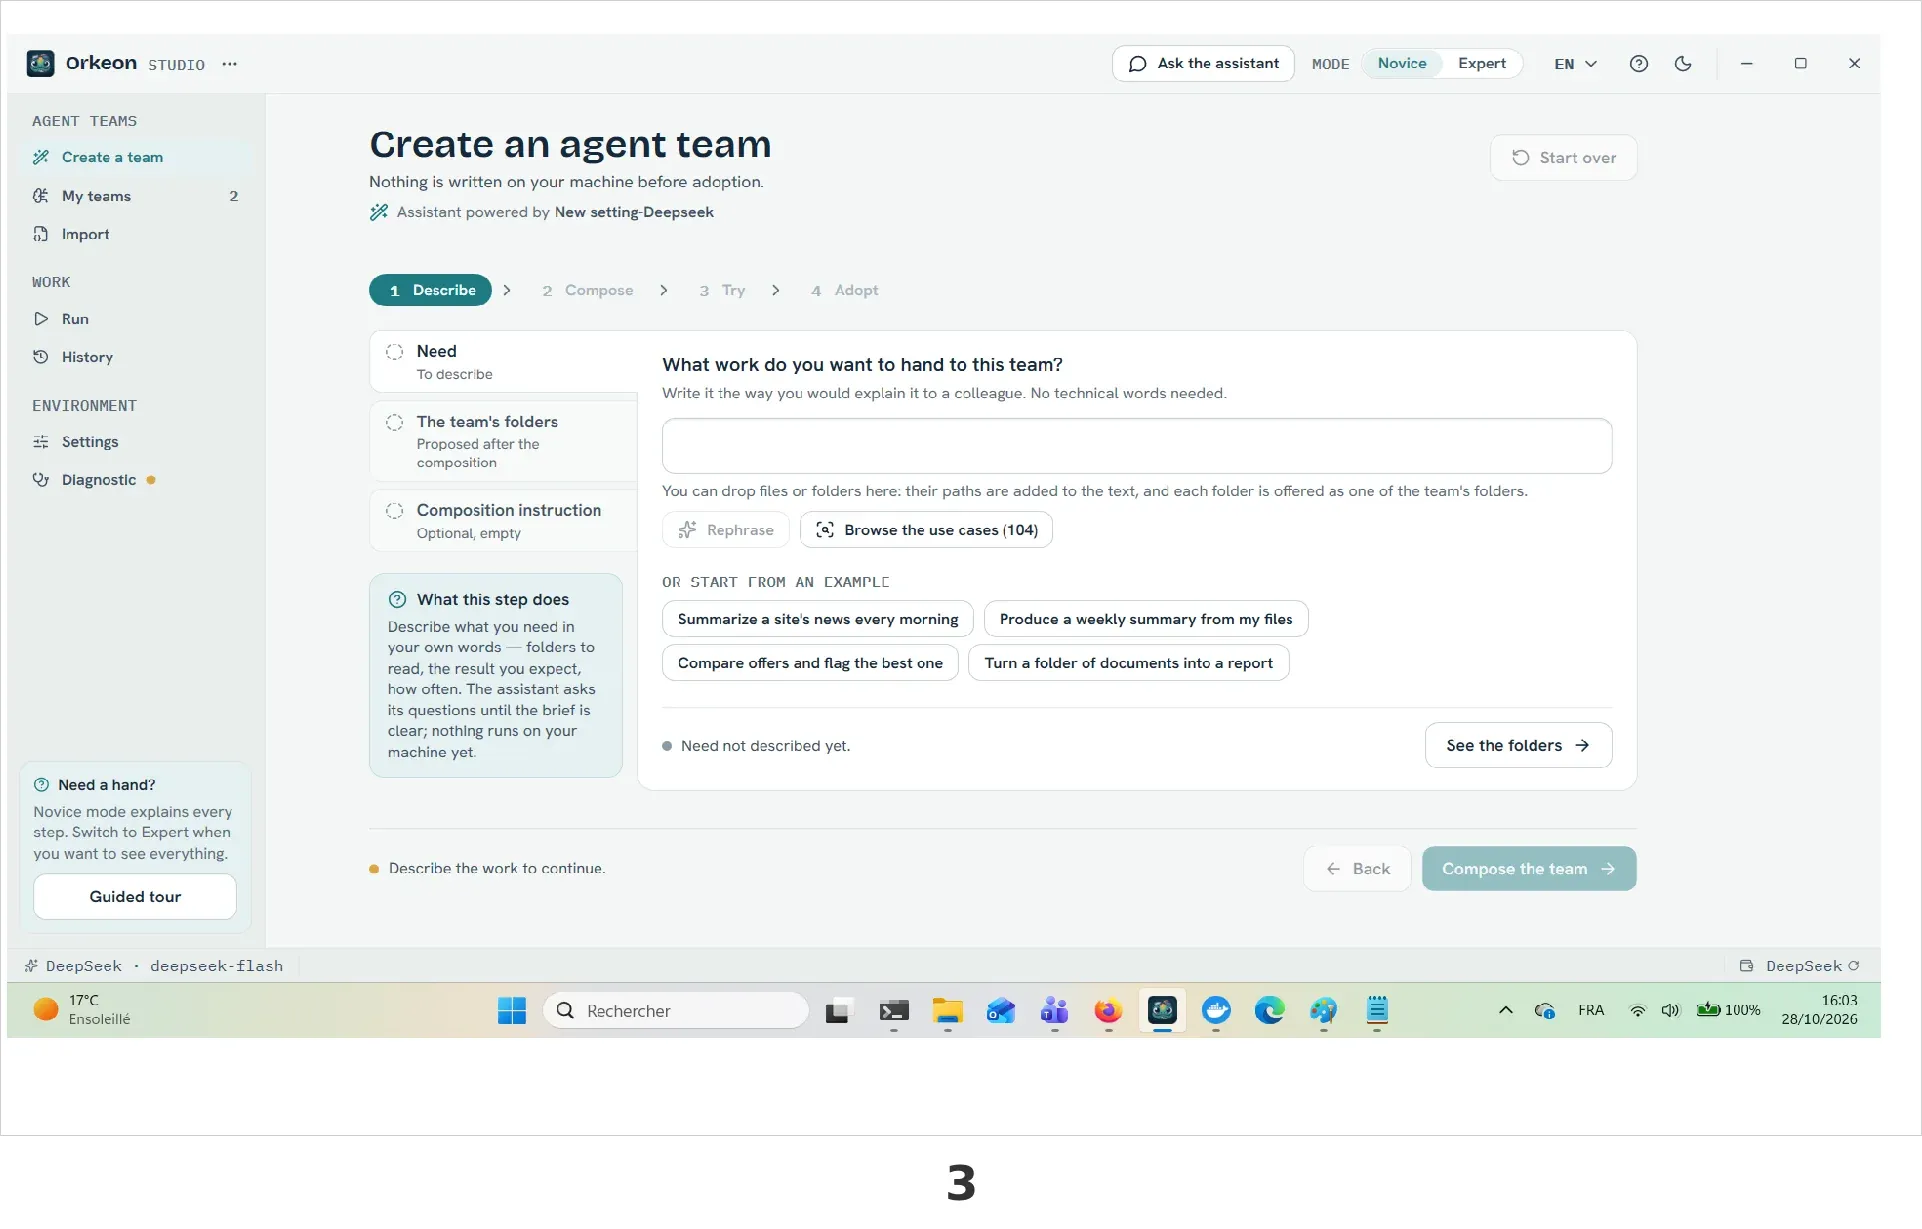Open Microsoft Teams from the taskbar
Image resolution: width=1922 pixels, height=1229 pixels.
coord(1054,1011)
